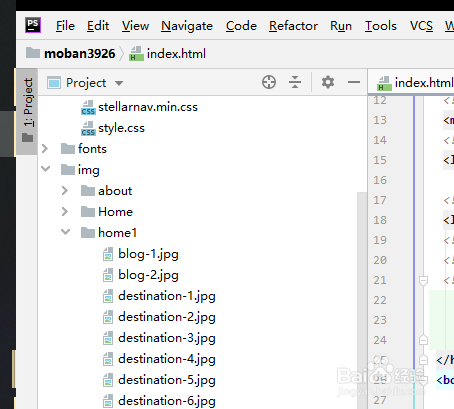Select the about folder
Screen dimensions: 454x409
tap(106, 191)
